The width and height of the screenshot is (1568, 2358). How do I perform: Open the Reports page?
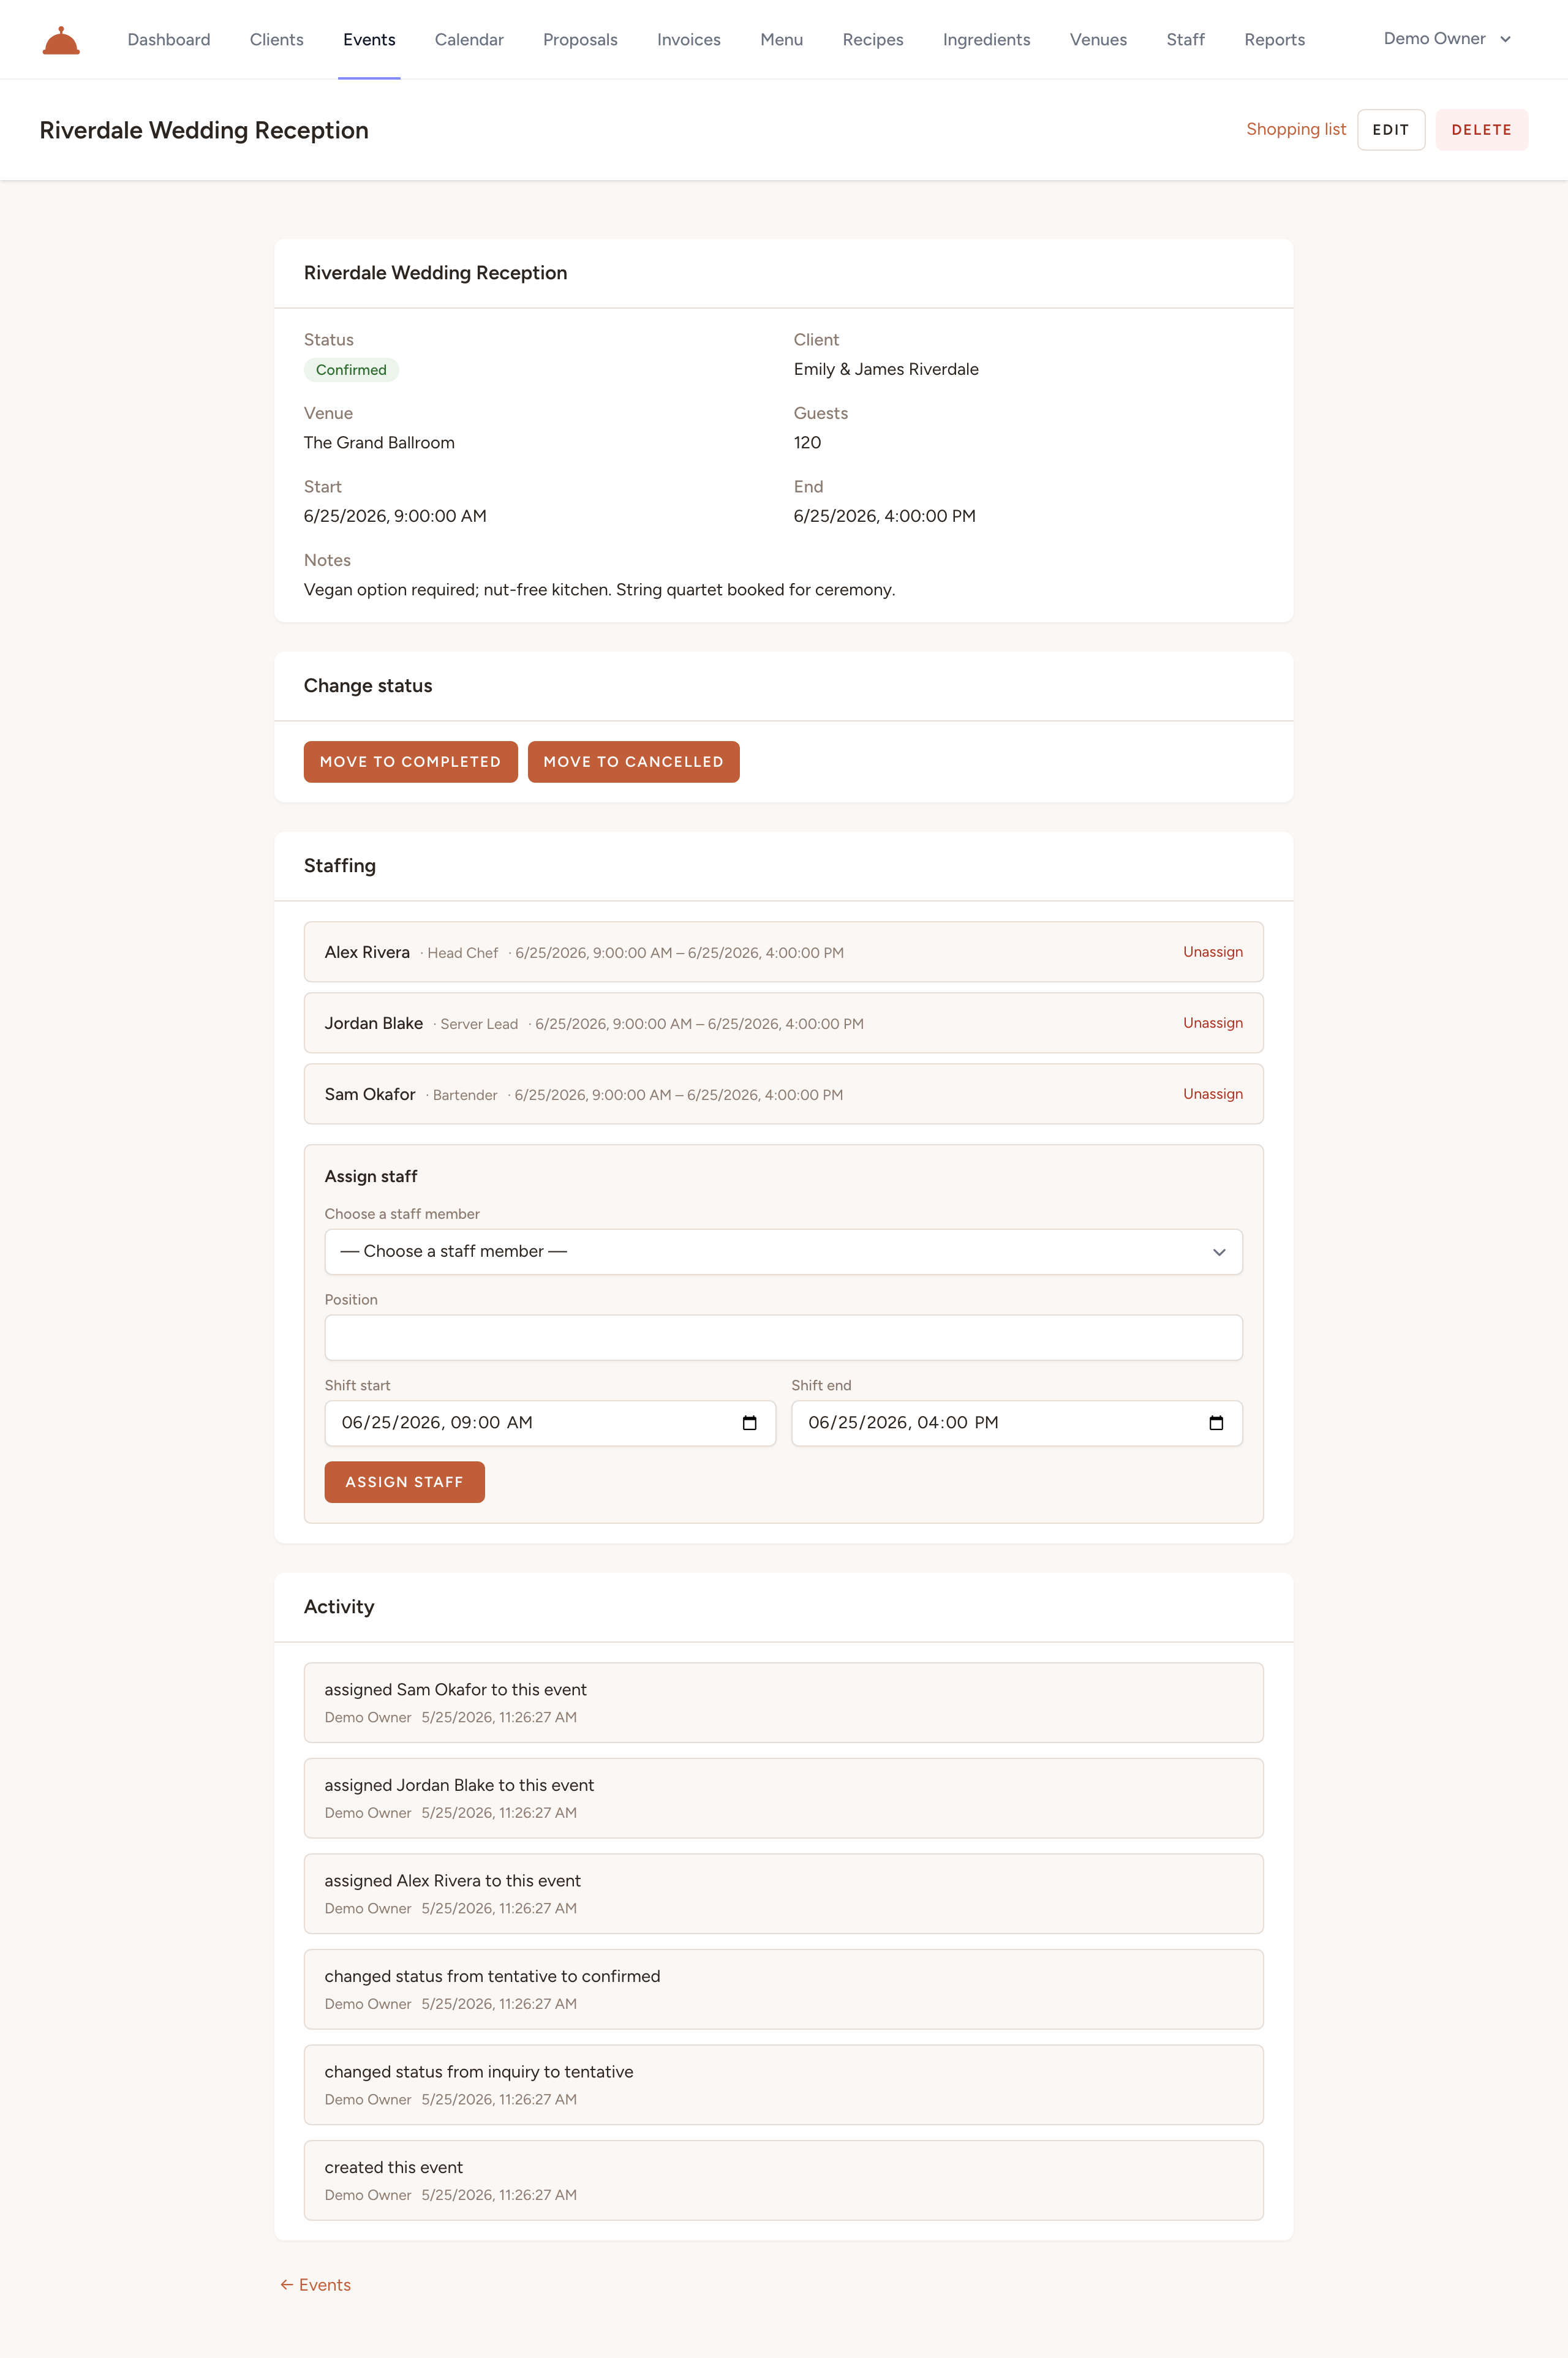coord(1274,40)
